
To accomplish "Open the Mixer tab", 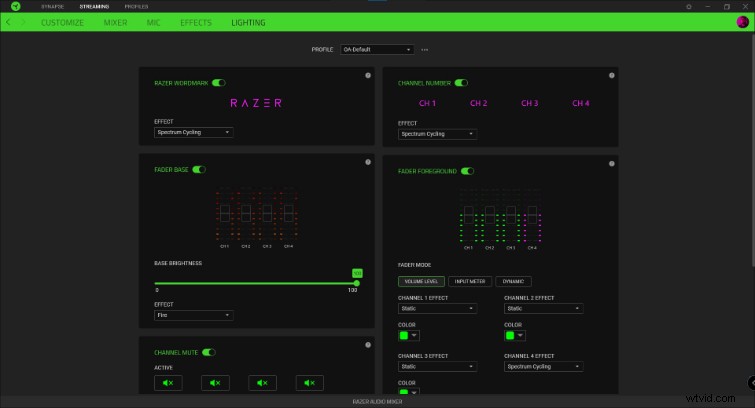I will coord(116,23).
